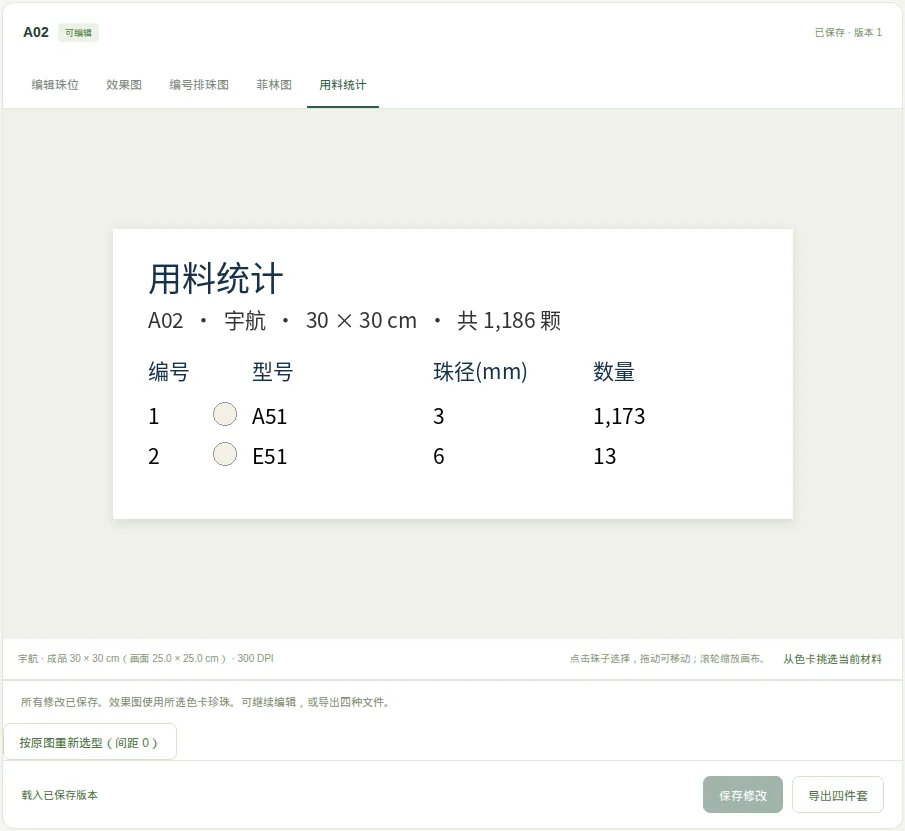Click the 保存修改 button
The width and height of the screenshot is (905, 831).
(743, 795)
